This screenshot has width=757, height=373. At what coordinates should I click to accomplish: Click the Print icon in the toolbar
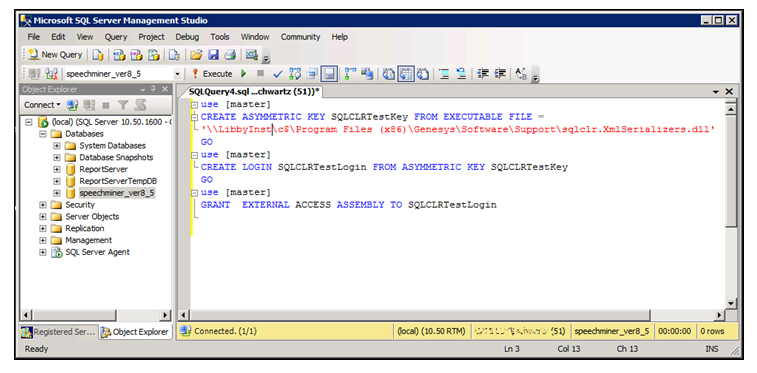[x=229, y=55]
